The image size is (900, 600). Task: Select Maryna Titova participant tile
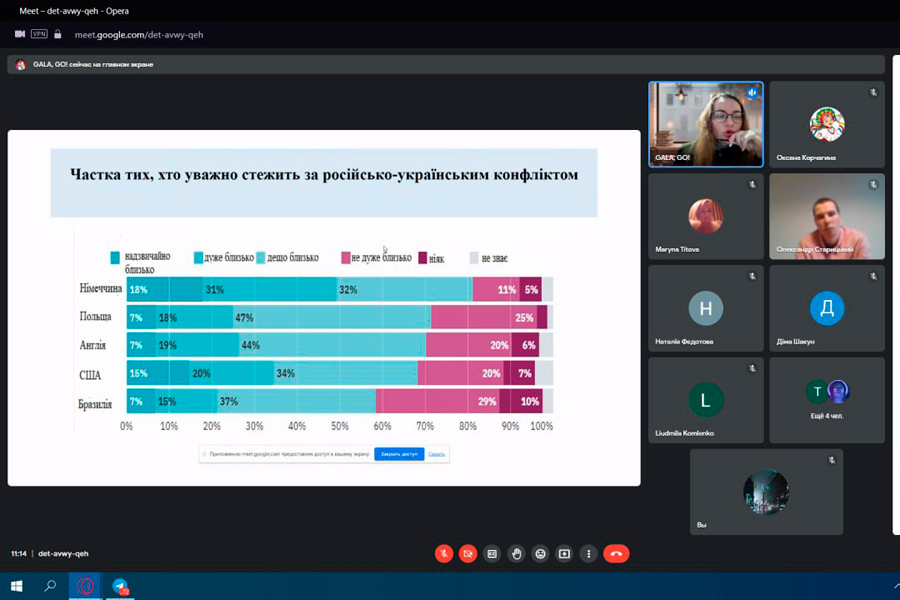pyautogui.click(x=706, y=216)
